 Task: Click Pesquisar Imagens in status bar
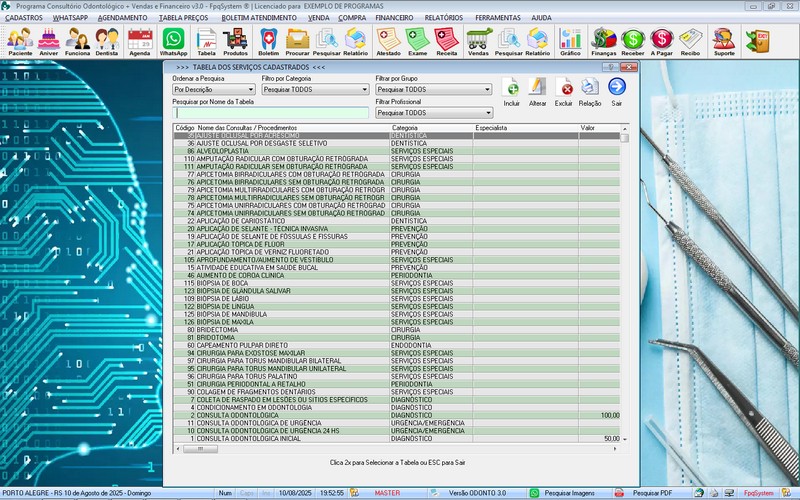point(563,493)
